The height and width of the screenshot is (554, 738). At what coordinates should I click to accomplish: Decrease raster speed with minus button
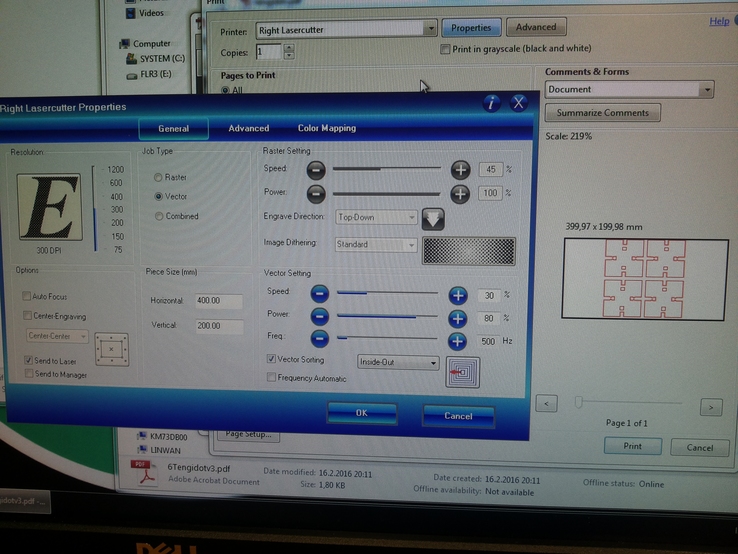316,170
